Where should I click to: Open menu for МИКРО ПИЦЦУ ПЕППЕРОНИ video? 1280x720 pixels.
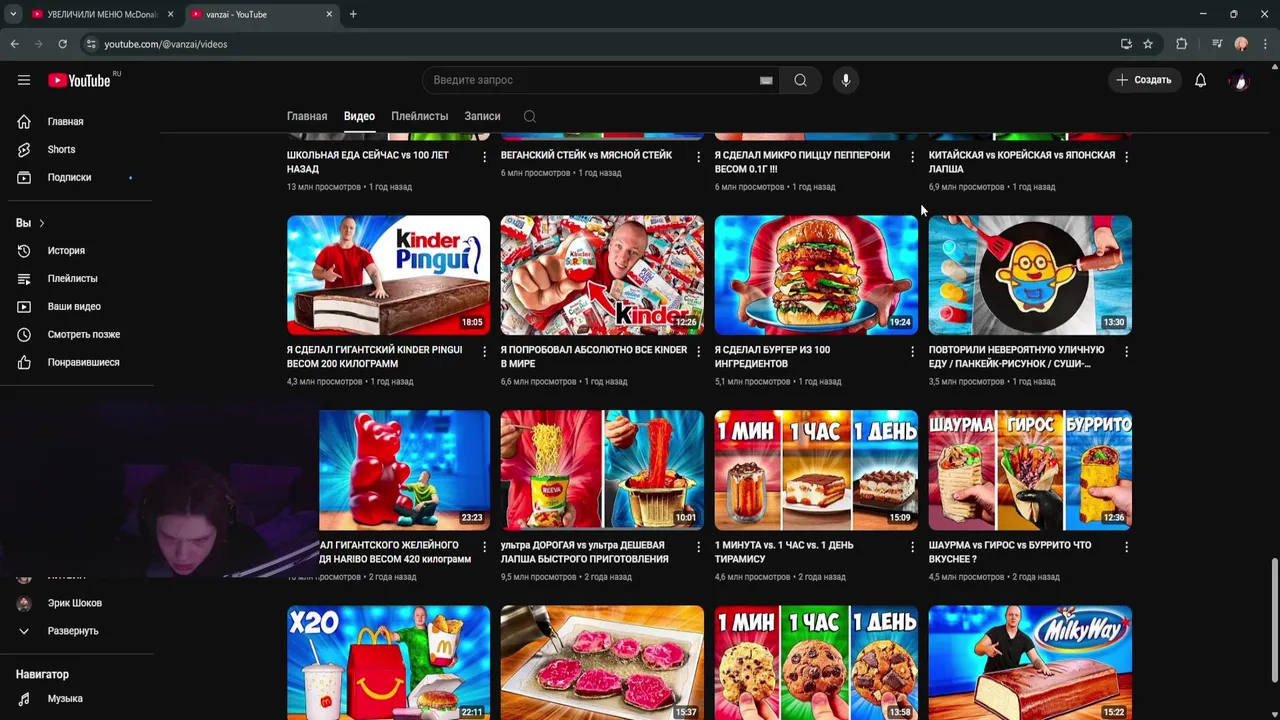(912, 157)
